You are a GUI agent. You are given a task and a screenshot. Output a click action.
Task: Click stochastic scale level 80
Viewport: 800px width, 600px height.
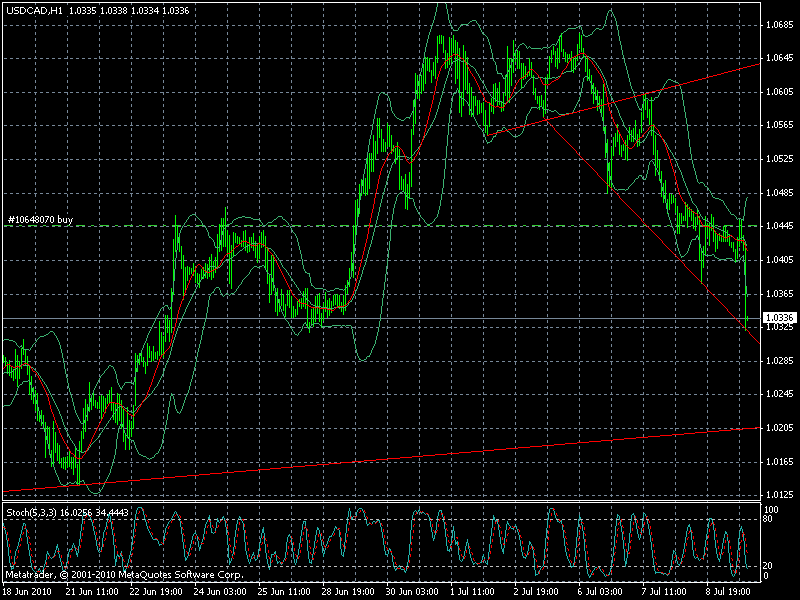pos(769,519)
